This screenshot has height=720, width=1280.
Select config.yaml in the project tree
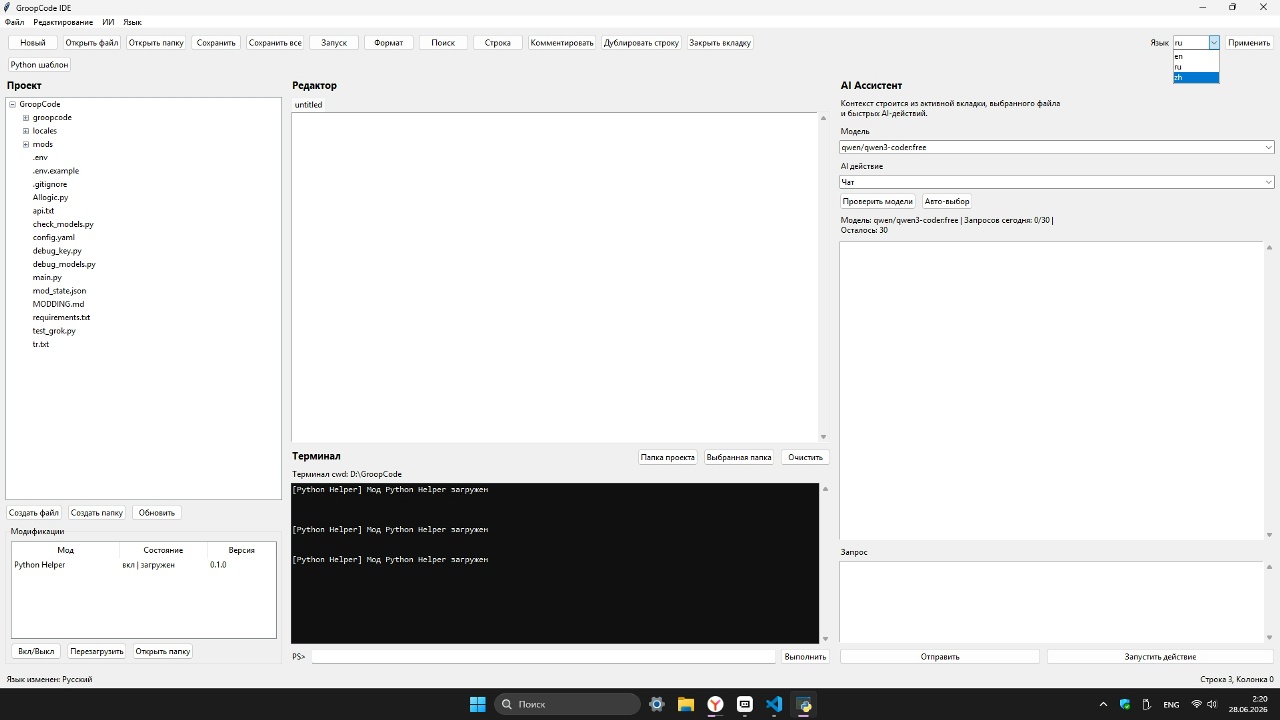click(53, 238)
